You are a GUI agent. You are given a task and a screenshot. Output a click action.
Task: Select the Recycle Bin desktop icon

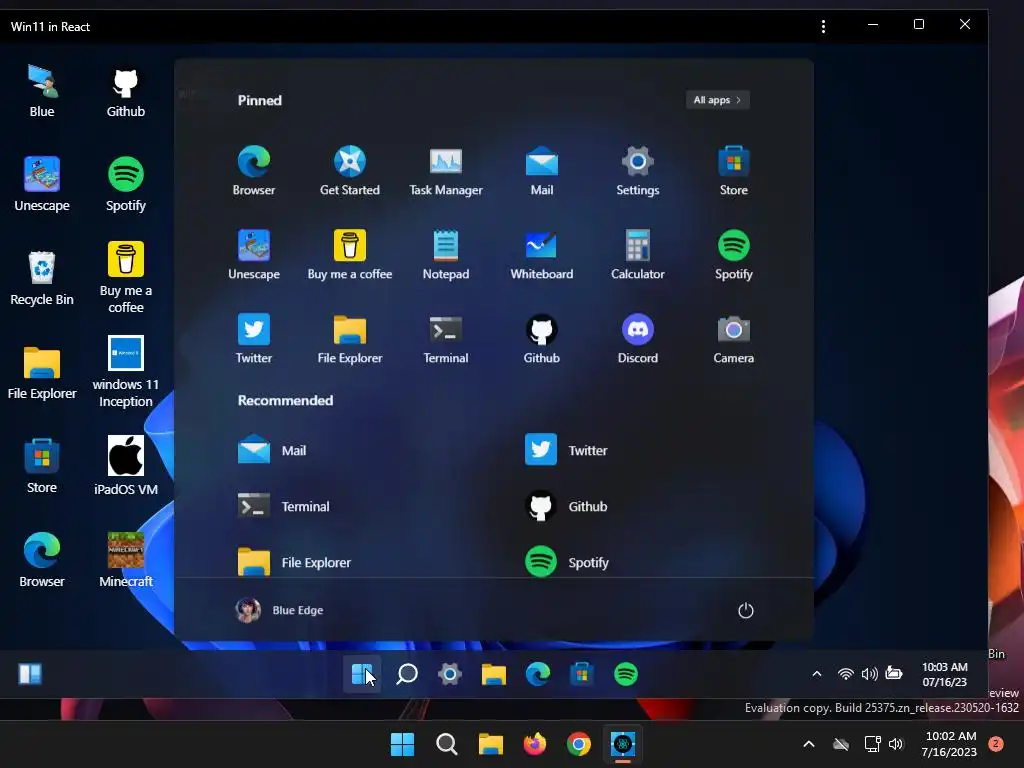tap(42, 279)
